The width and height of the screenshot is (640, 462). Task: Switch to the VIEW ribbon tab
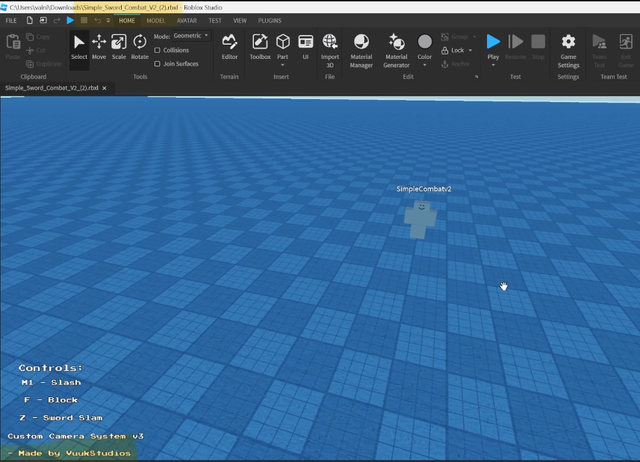click(x=240, y=20)
